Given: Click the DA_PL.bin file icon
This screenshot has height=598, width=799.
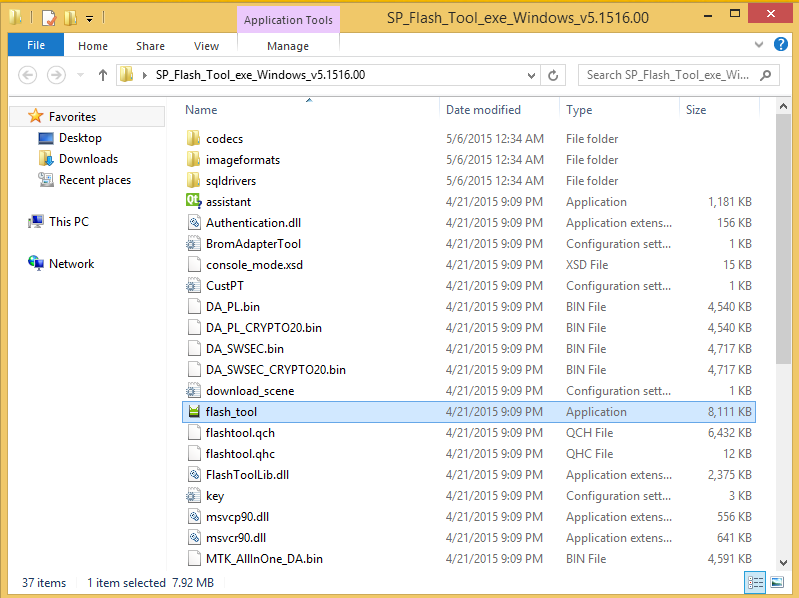Looking at the screenshot, I should [x=194, y=307].
